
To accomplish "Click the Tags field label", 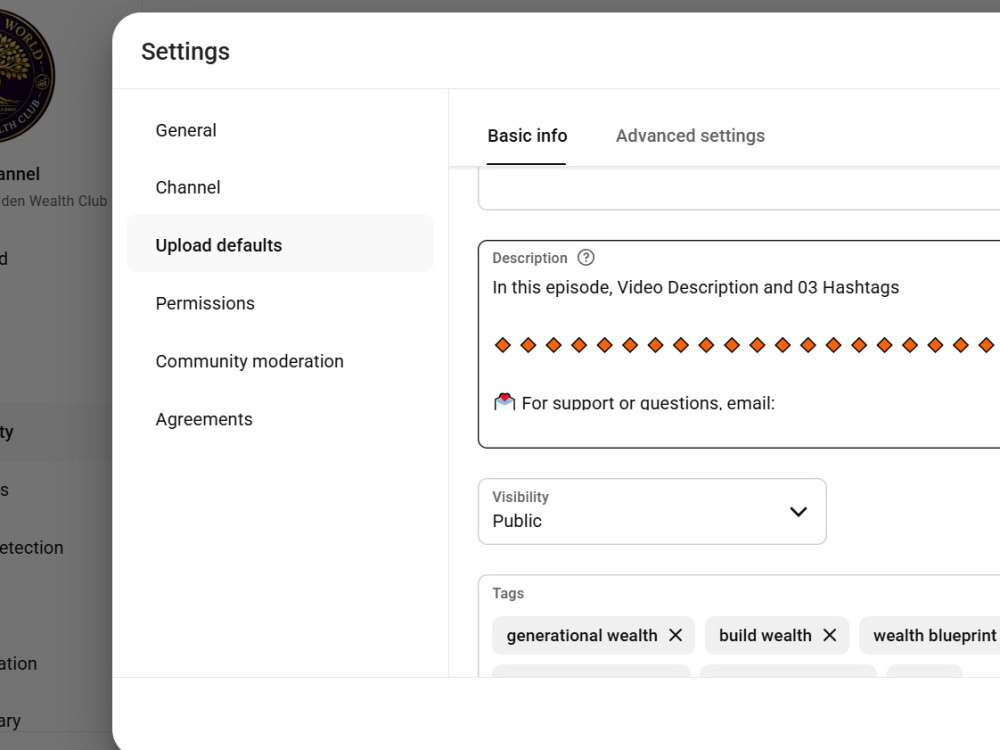I will pyautogui.click(x=508, y=593).
